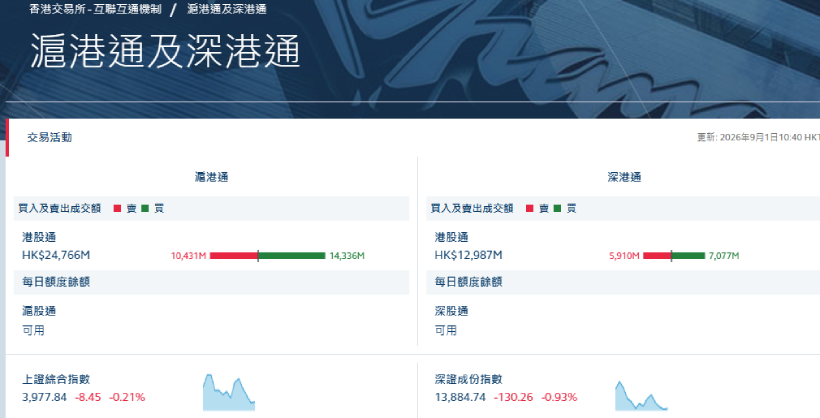Screen dimensions: 820x418
Task: Click the red sell bar showing 5,910M
Action: pos(657,256)
